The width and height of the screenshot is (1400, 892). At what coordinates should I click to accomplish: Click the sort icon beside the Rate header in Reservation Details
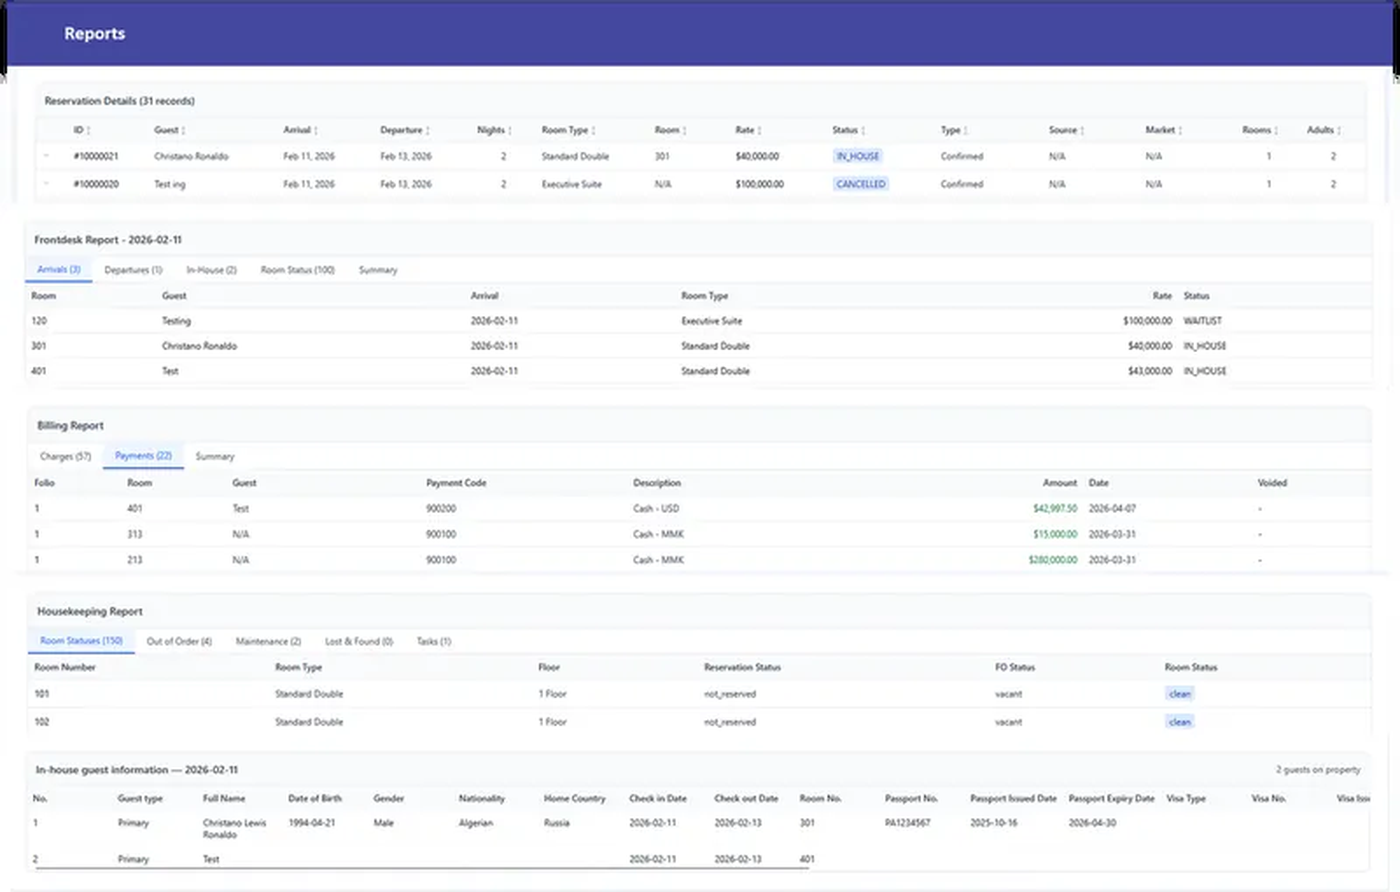(x=759, y=131)
